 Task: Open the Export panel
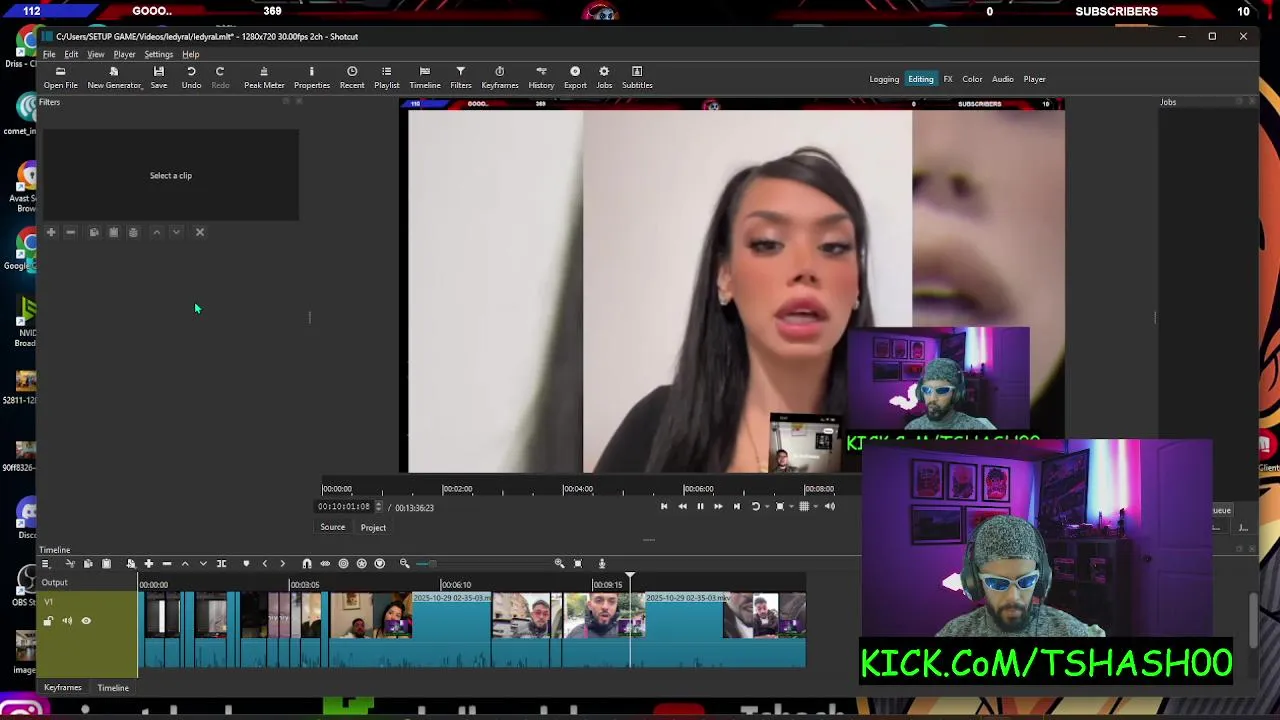pos(575,77)
